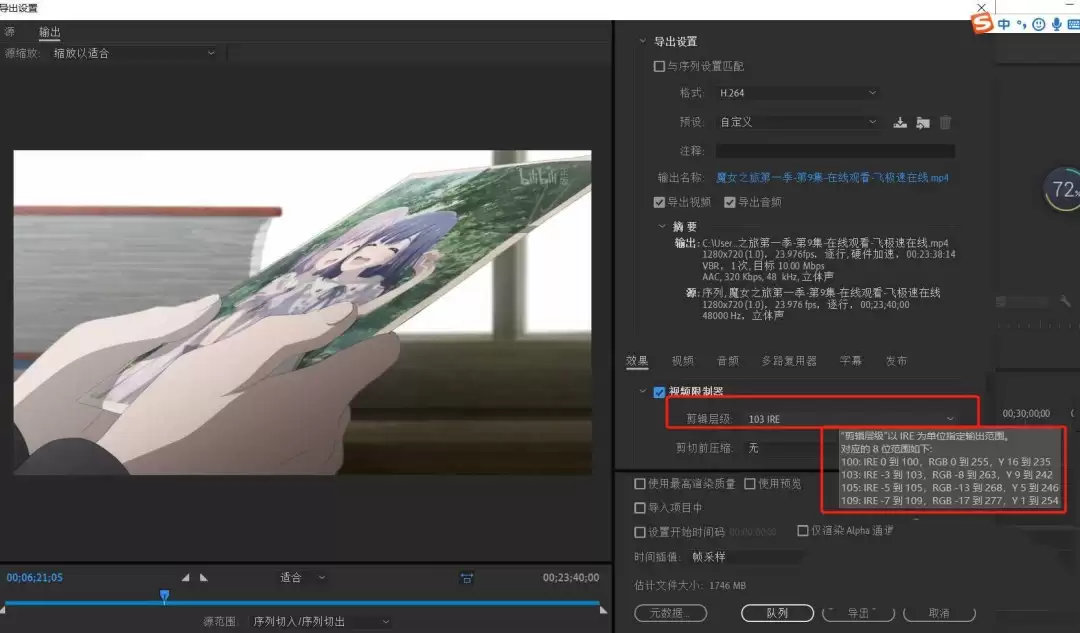Click the output name mp4 link

(x=832, y=178)
